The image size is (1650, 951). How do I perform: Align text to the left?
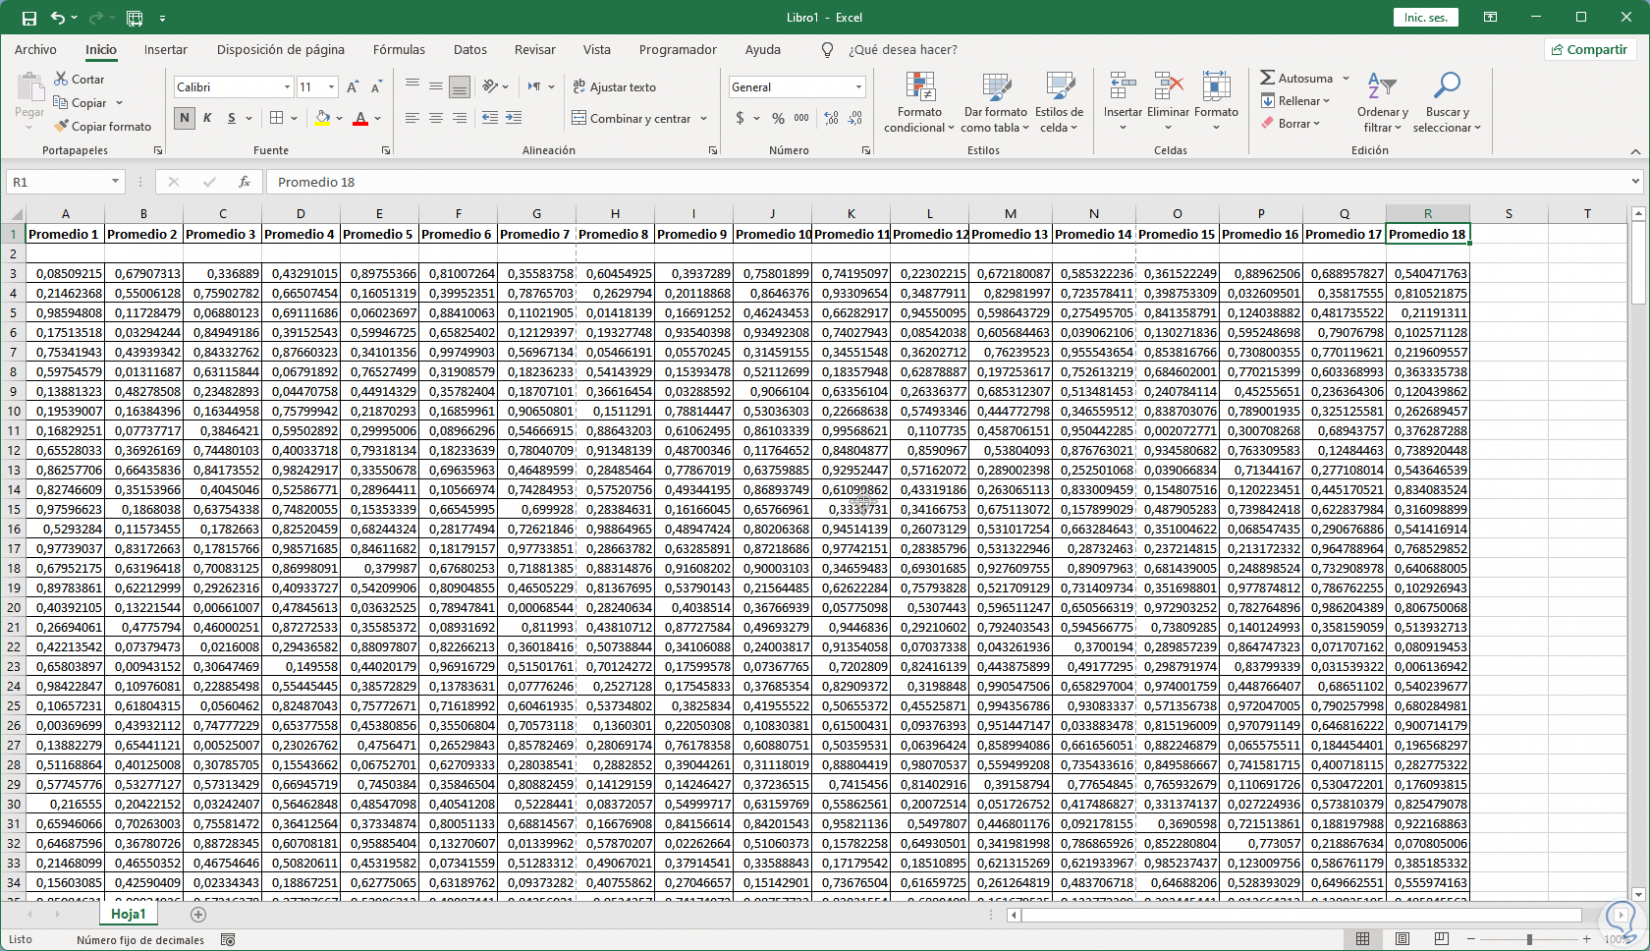coord(412,118)
